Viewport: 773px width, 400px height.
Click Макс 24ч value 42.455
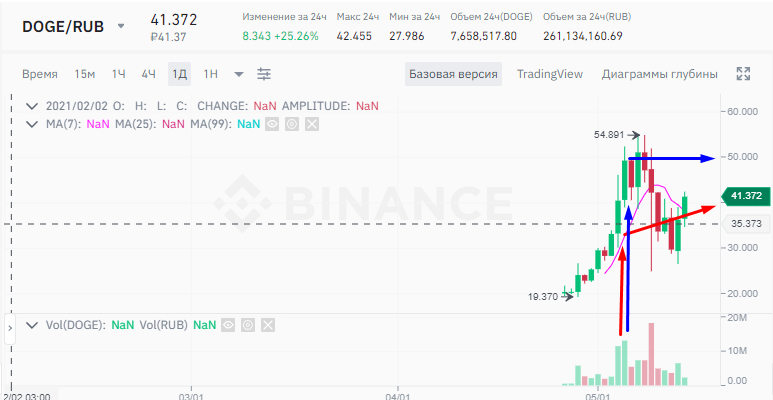(354, 36)
